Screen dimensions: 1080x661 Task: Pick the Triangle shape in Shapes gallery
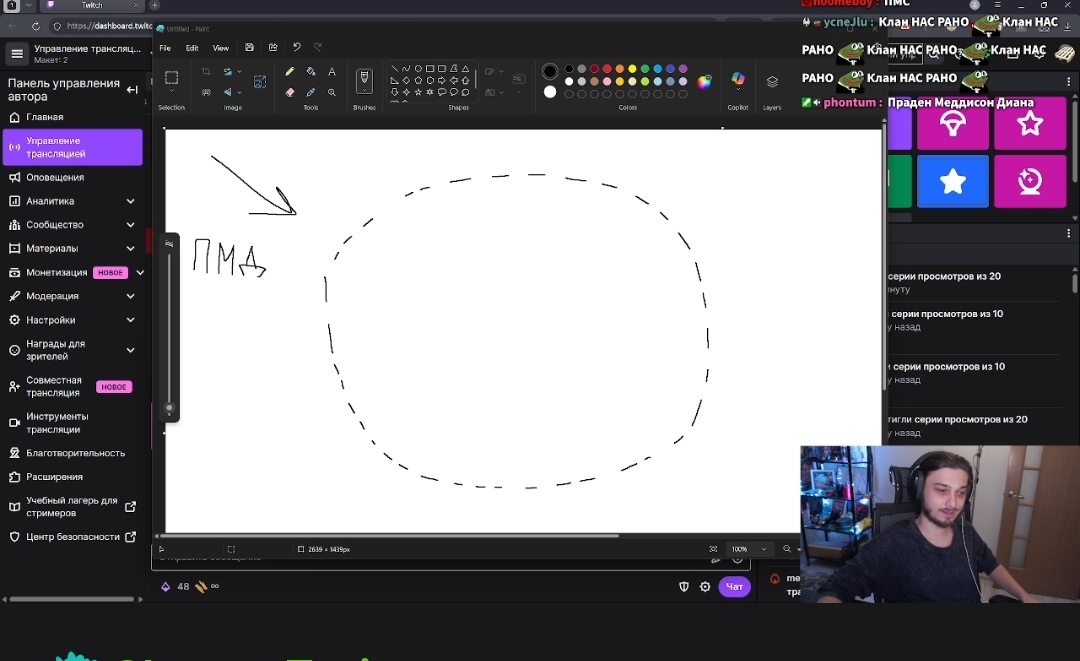(x=466, y=69)
